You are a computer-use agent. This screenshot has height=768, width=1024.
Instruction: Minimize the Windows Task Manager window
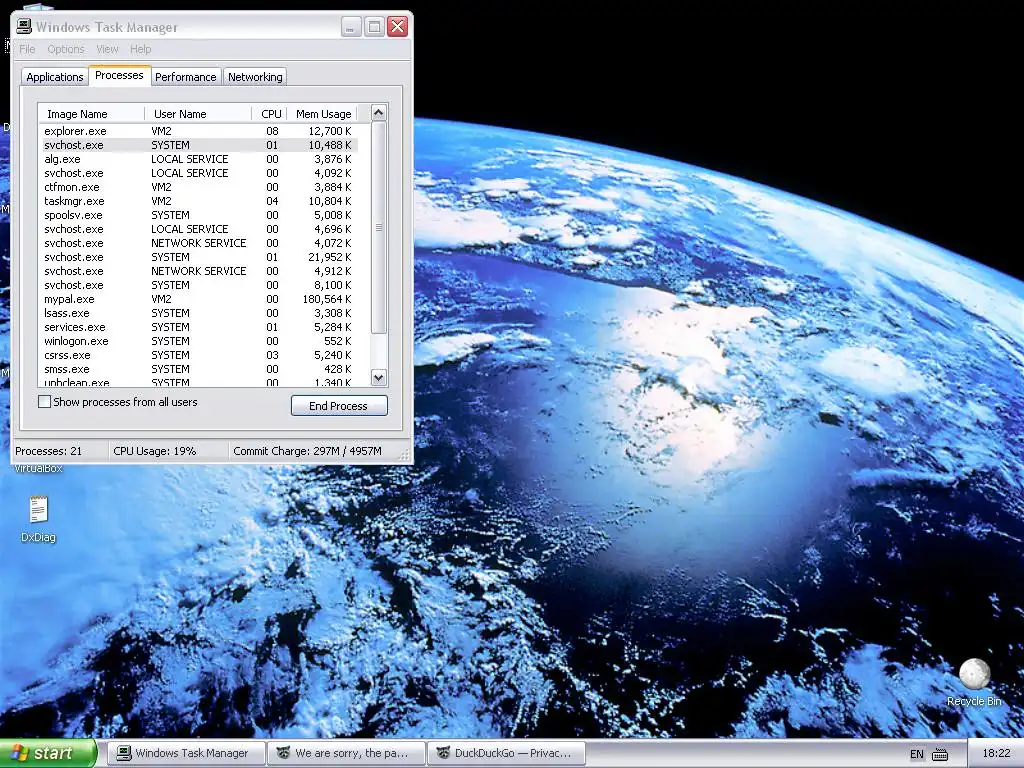351,27
